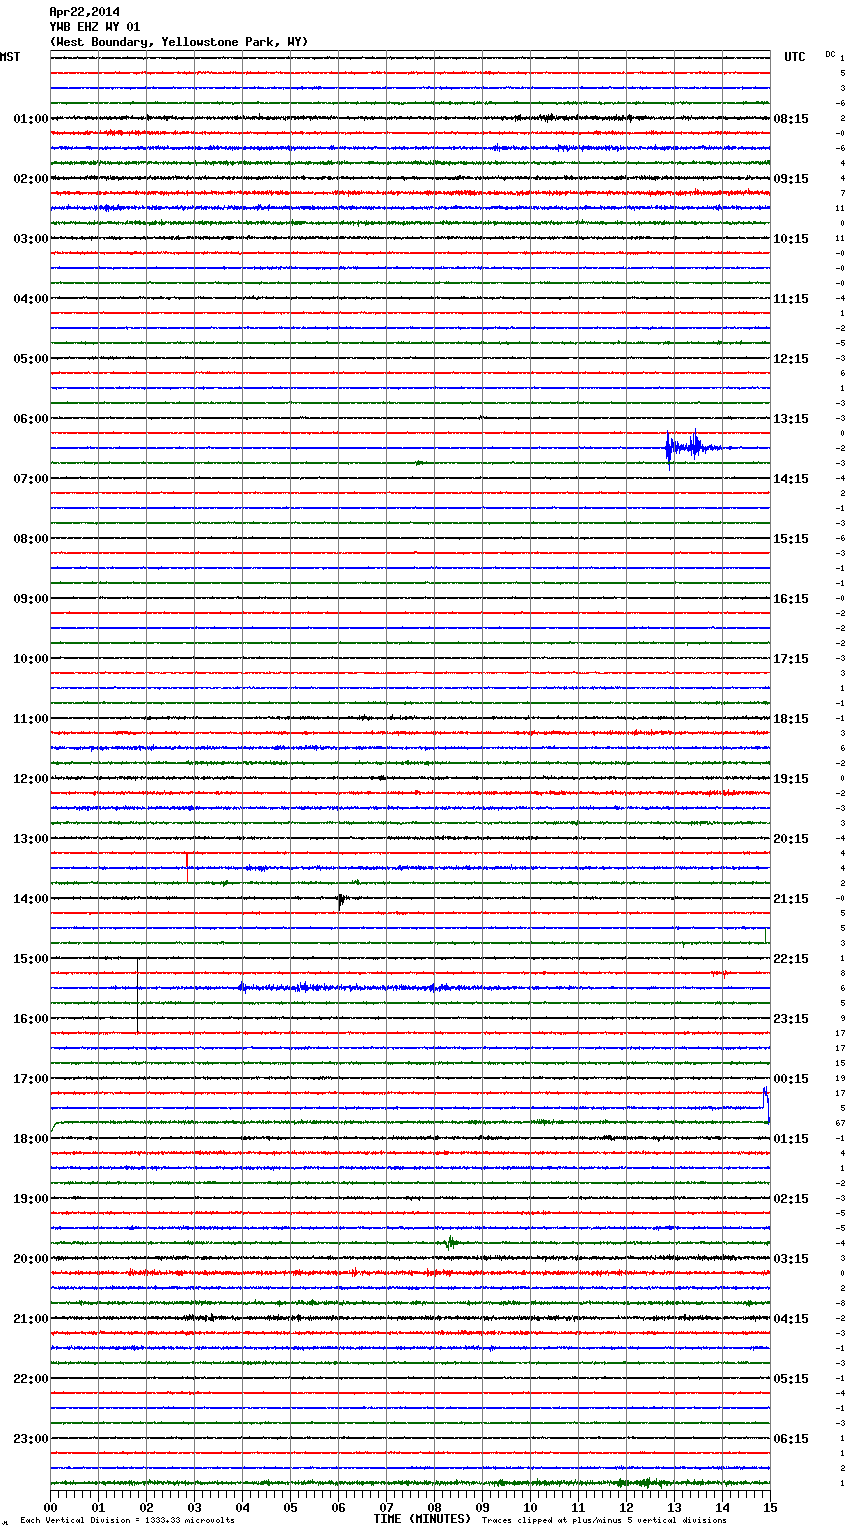Image resolution: width=850 pixels, height=1534 pixels.
Task: Click the TIME (MINUTES) axis title
Action: click(422, 1519)
